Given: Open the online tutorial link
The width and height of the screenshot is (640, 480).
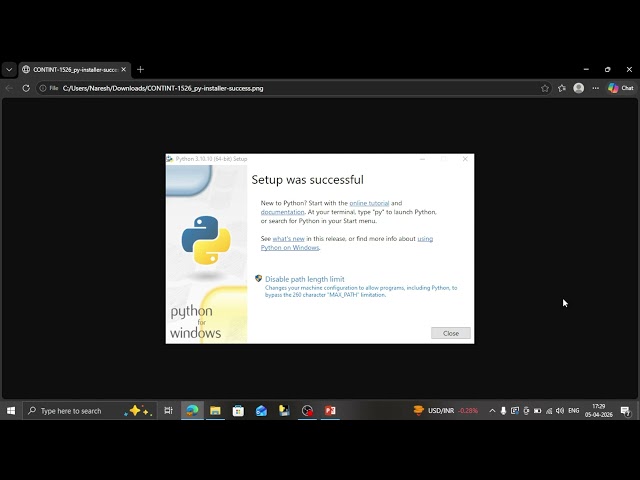Looking at the screenshot, I should click(x=369, y=203).
